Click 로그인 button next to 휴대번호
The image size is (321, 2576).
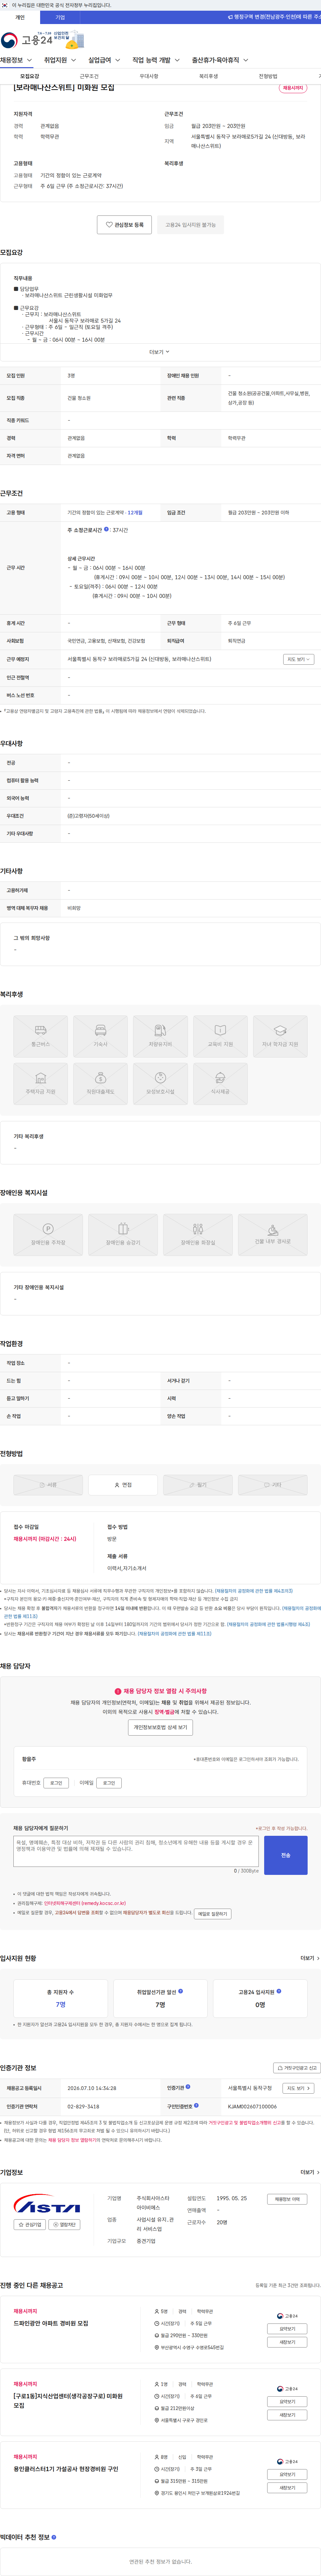pyautogui.click(x=56, y=1783)
